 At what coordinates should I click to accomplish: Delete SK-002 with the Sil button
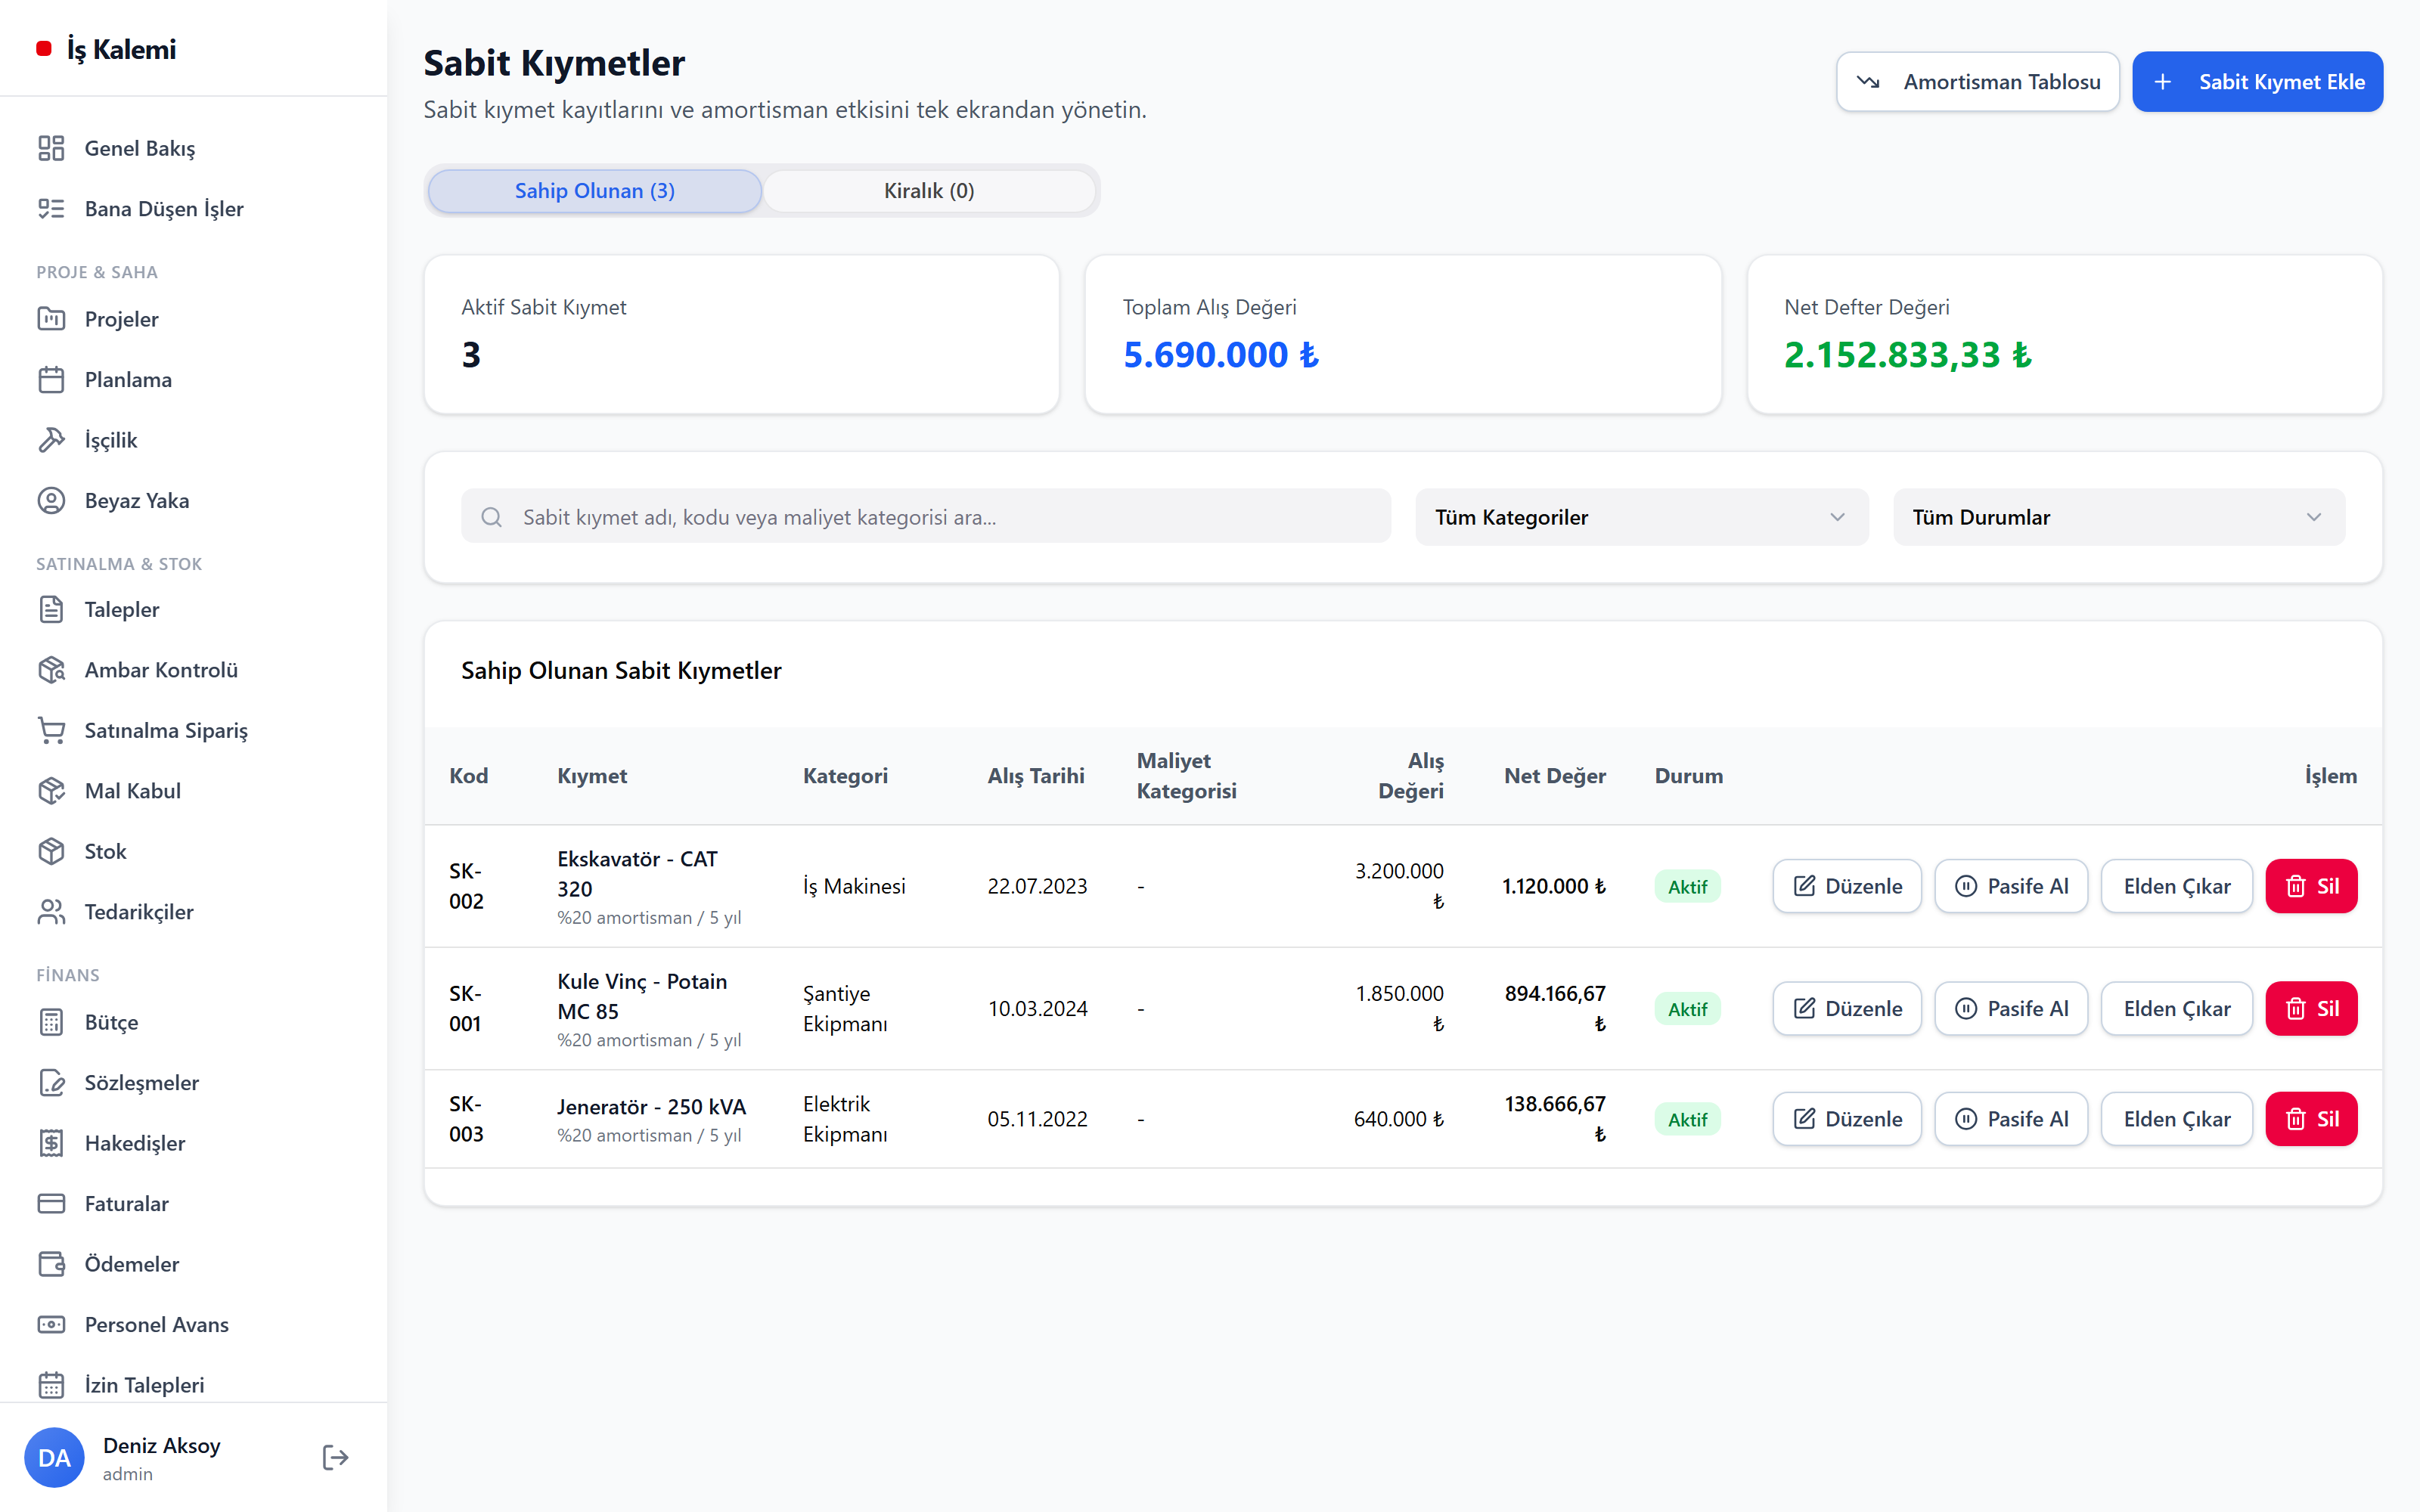click(2311, 886)
